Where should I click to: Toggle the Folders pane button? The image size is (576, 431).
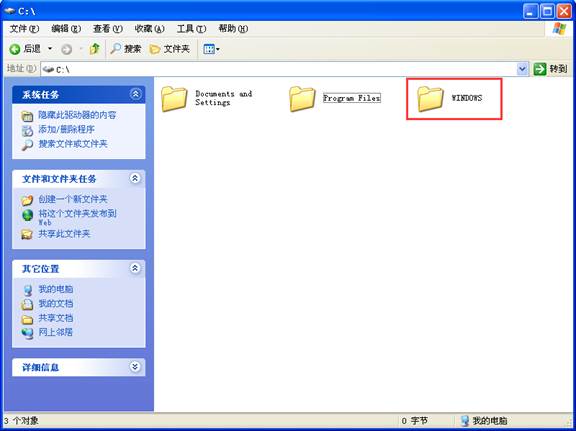[170, 49]
